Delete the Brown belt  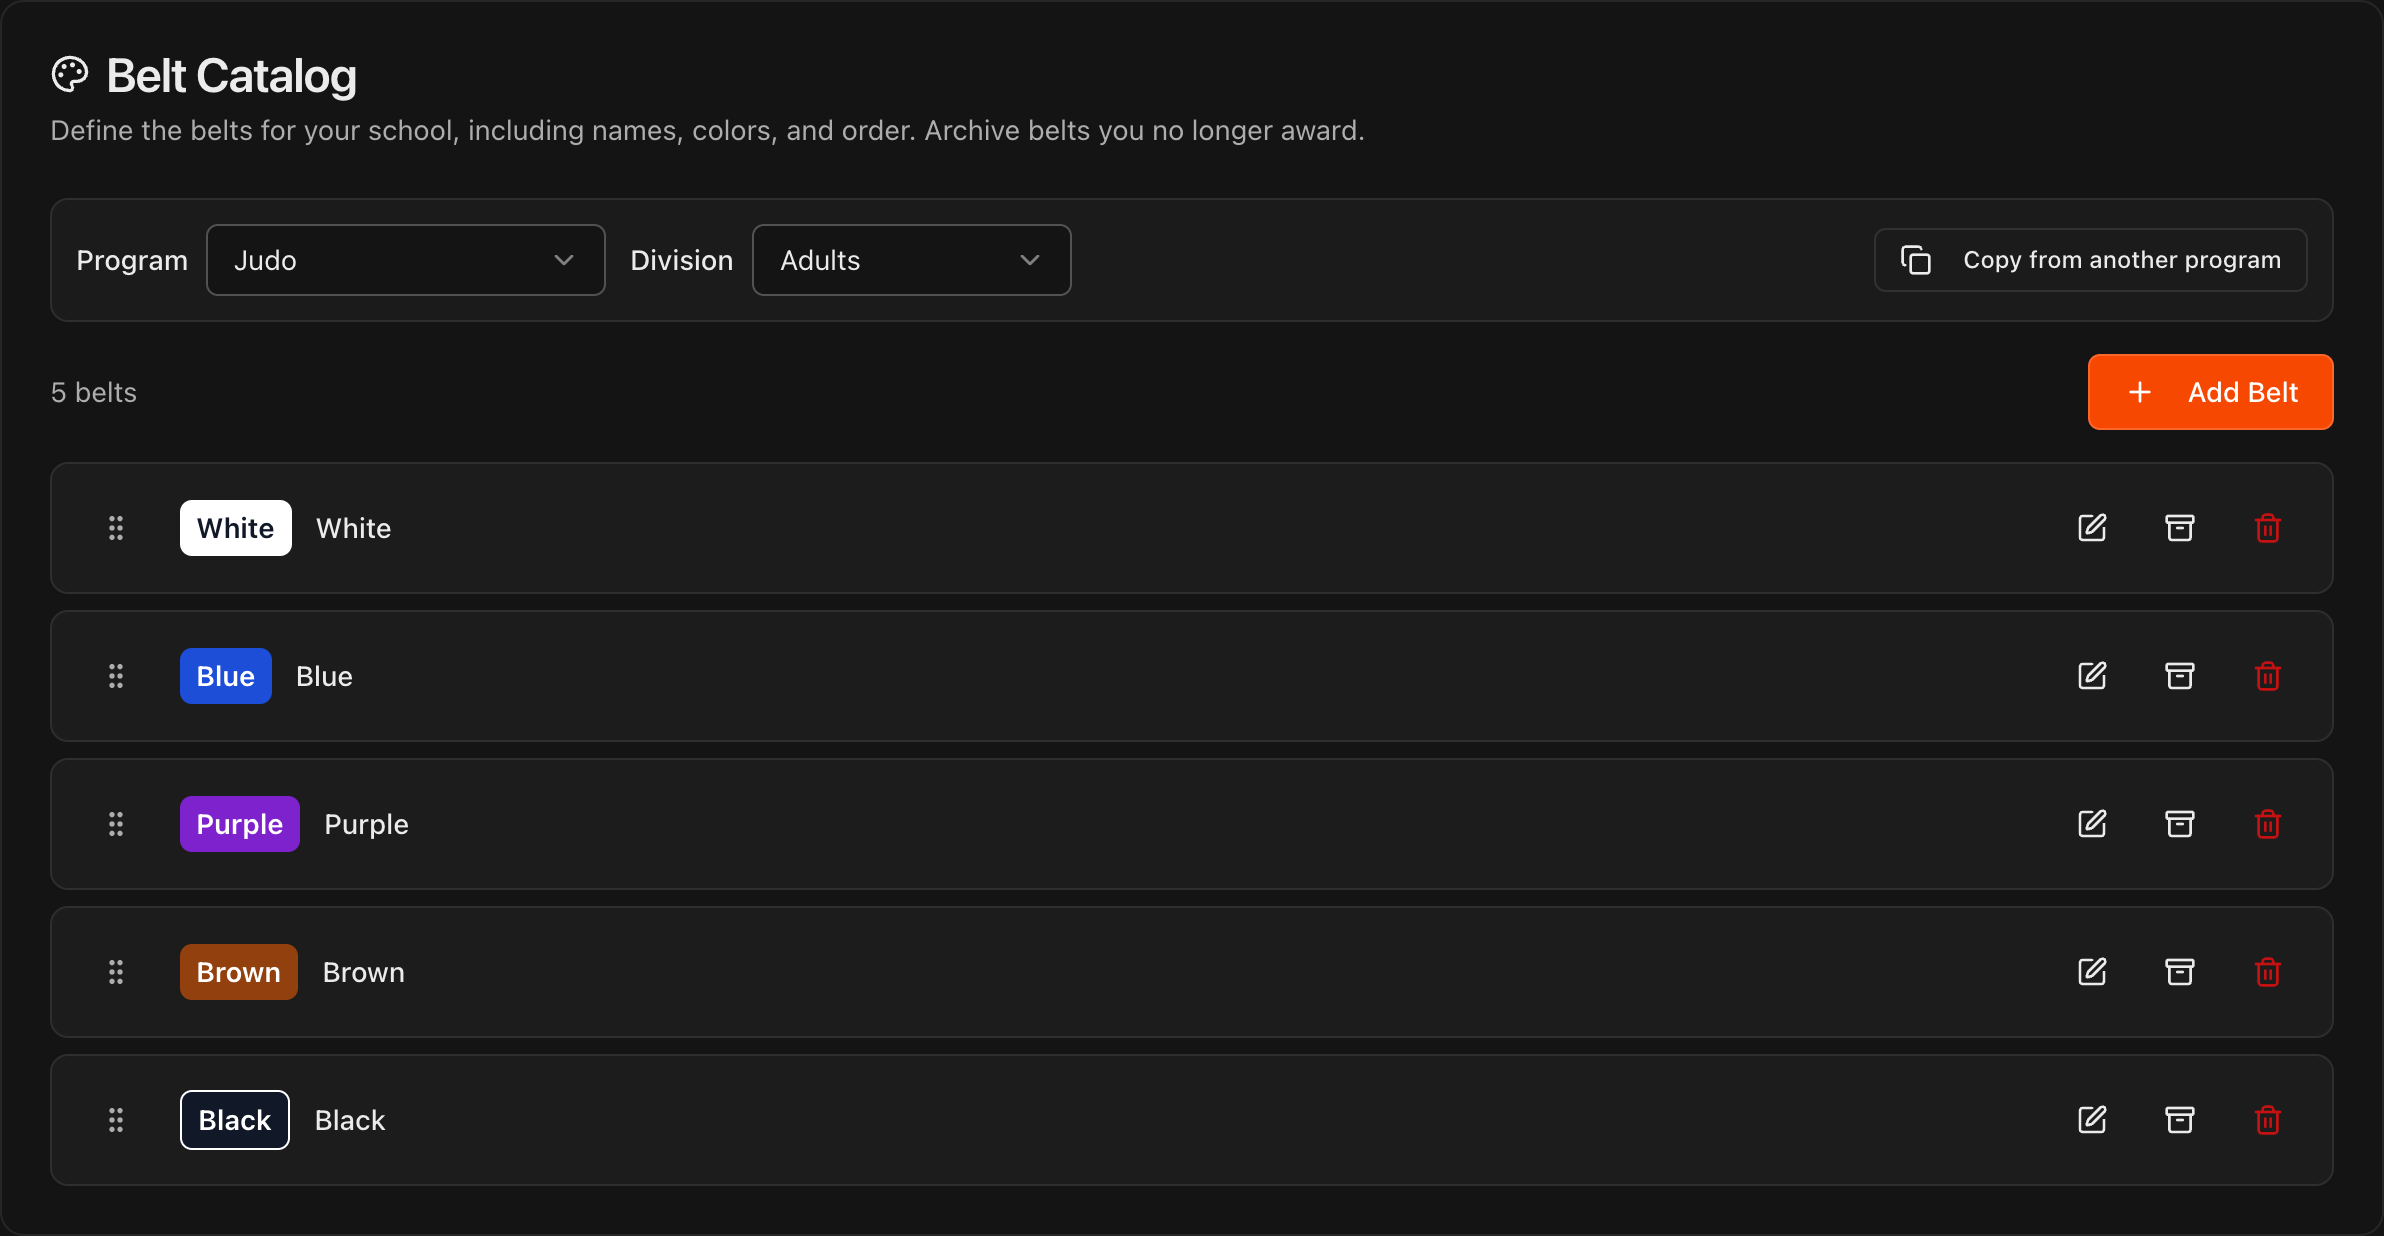point(2268,972)
